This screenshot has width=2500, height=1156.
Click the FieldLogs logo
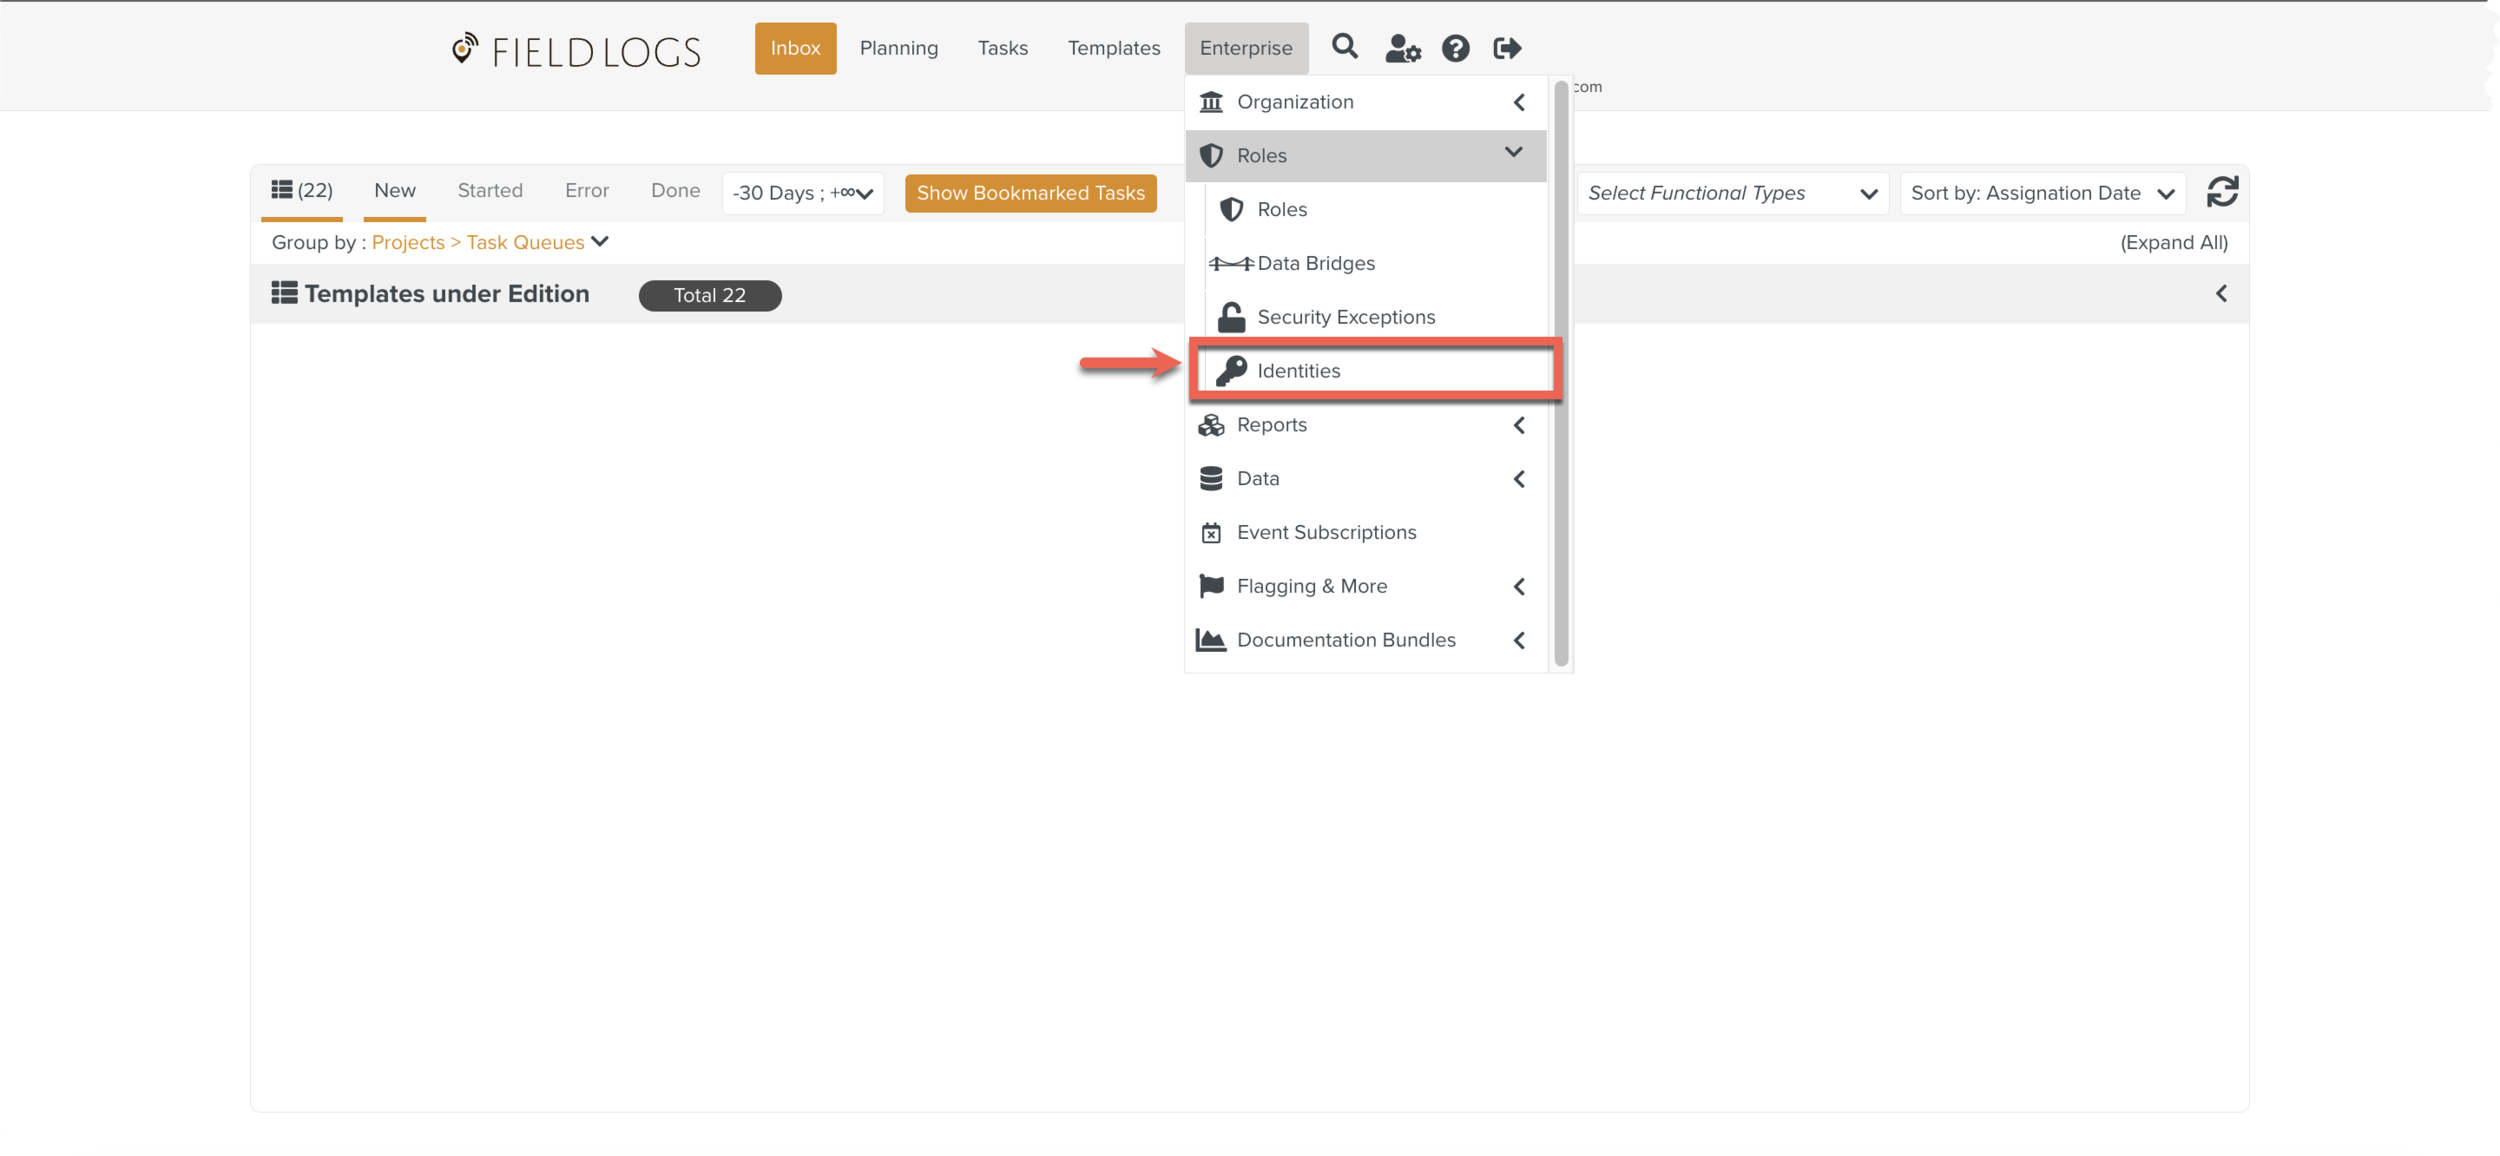tap(576, 51)
